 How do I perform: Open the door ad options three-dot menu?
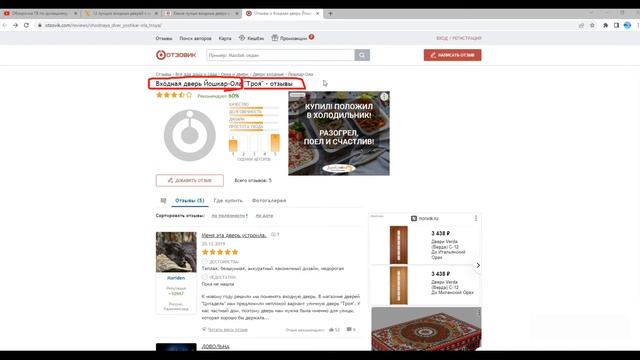(x=476, y=218)
